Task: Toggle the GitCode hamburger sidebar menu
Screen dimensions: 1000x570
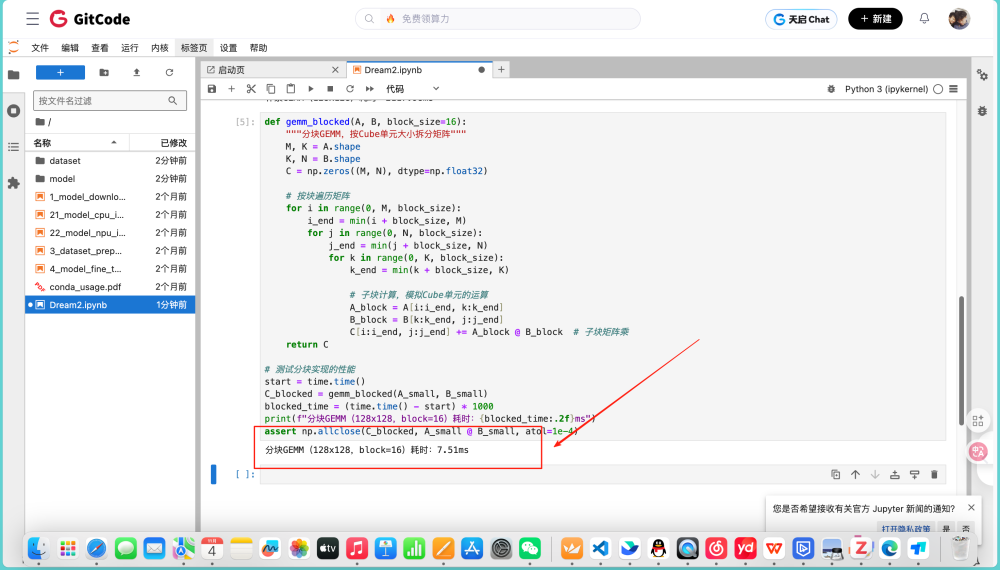Action: coord(33,18)
